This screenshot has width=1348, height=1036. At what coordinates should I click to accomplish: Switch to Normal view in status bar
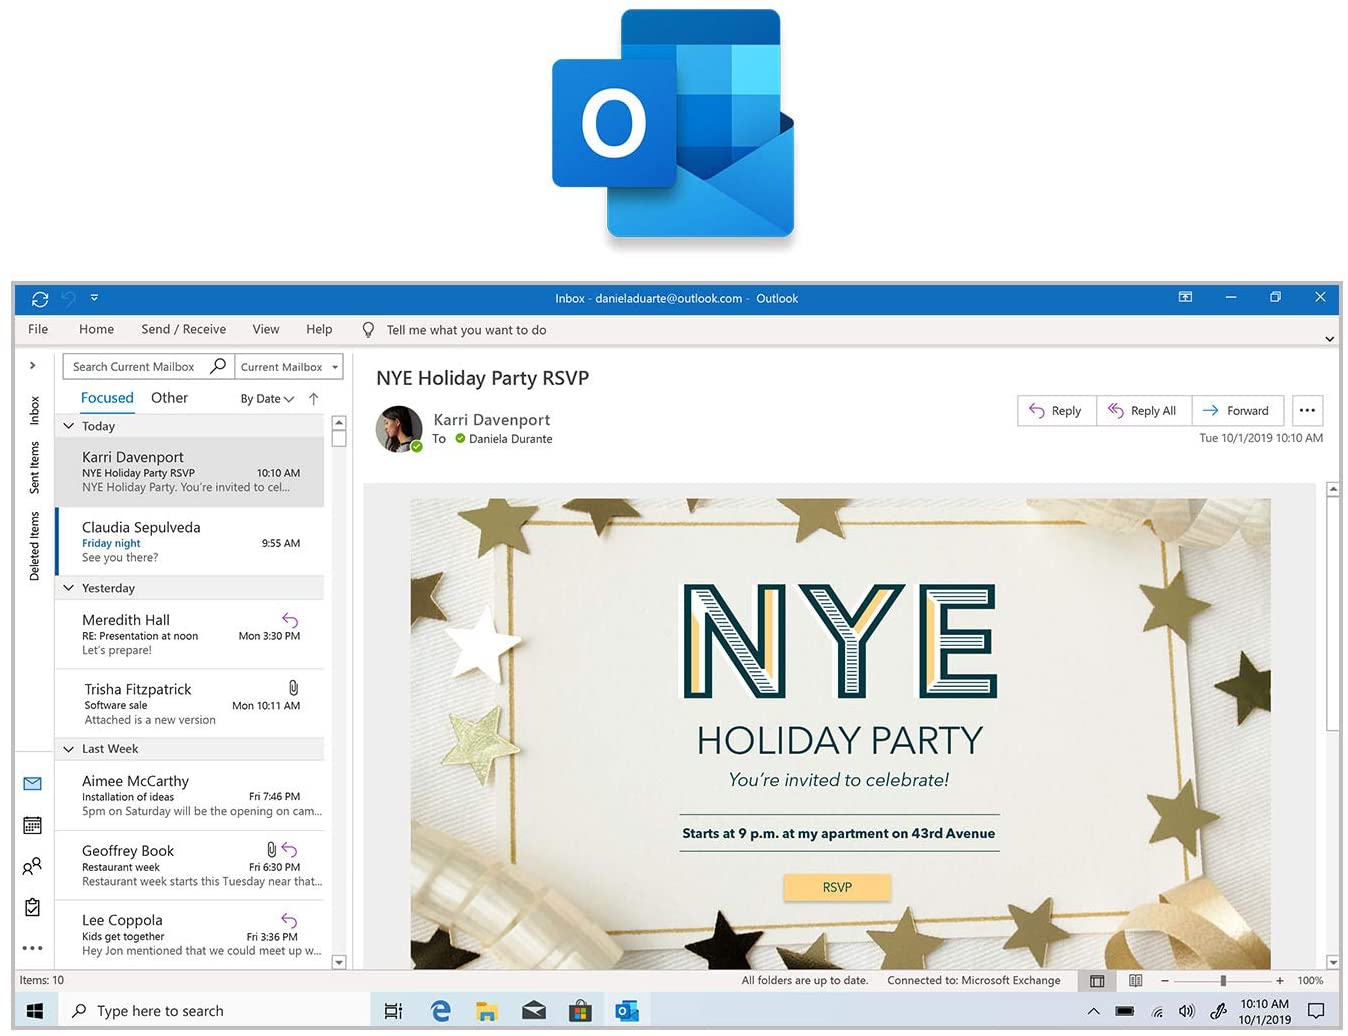coord(1097,981)
